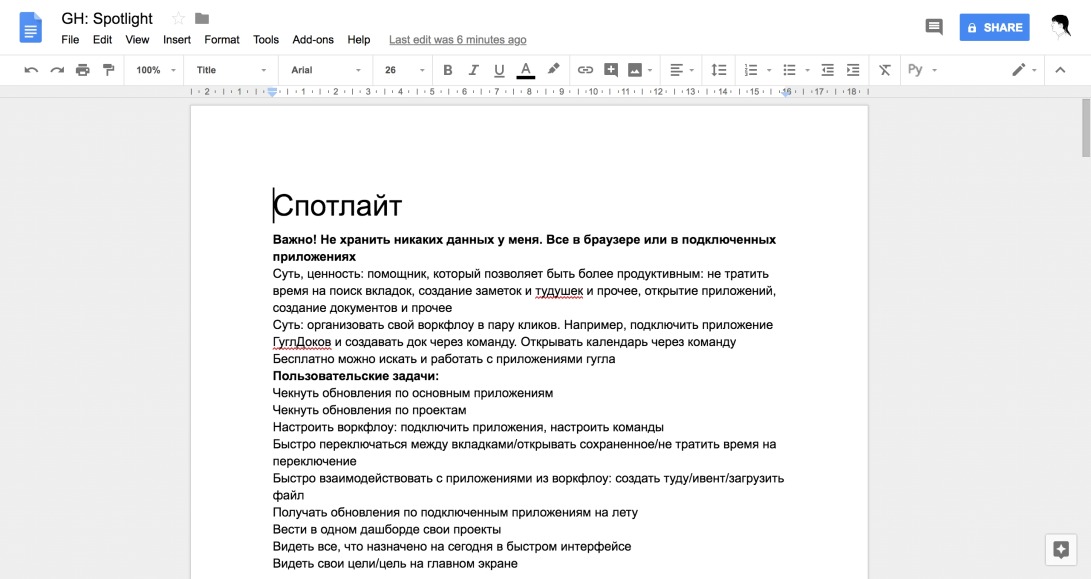Click 'Вести в одном дашборде свои проекты'
The image size is (1091, 579).
[387, 530]
